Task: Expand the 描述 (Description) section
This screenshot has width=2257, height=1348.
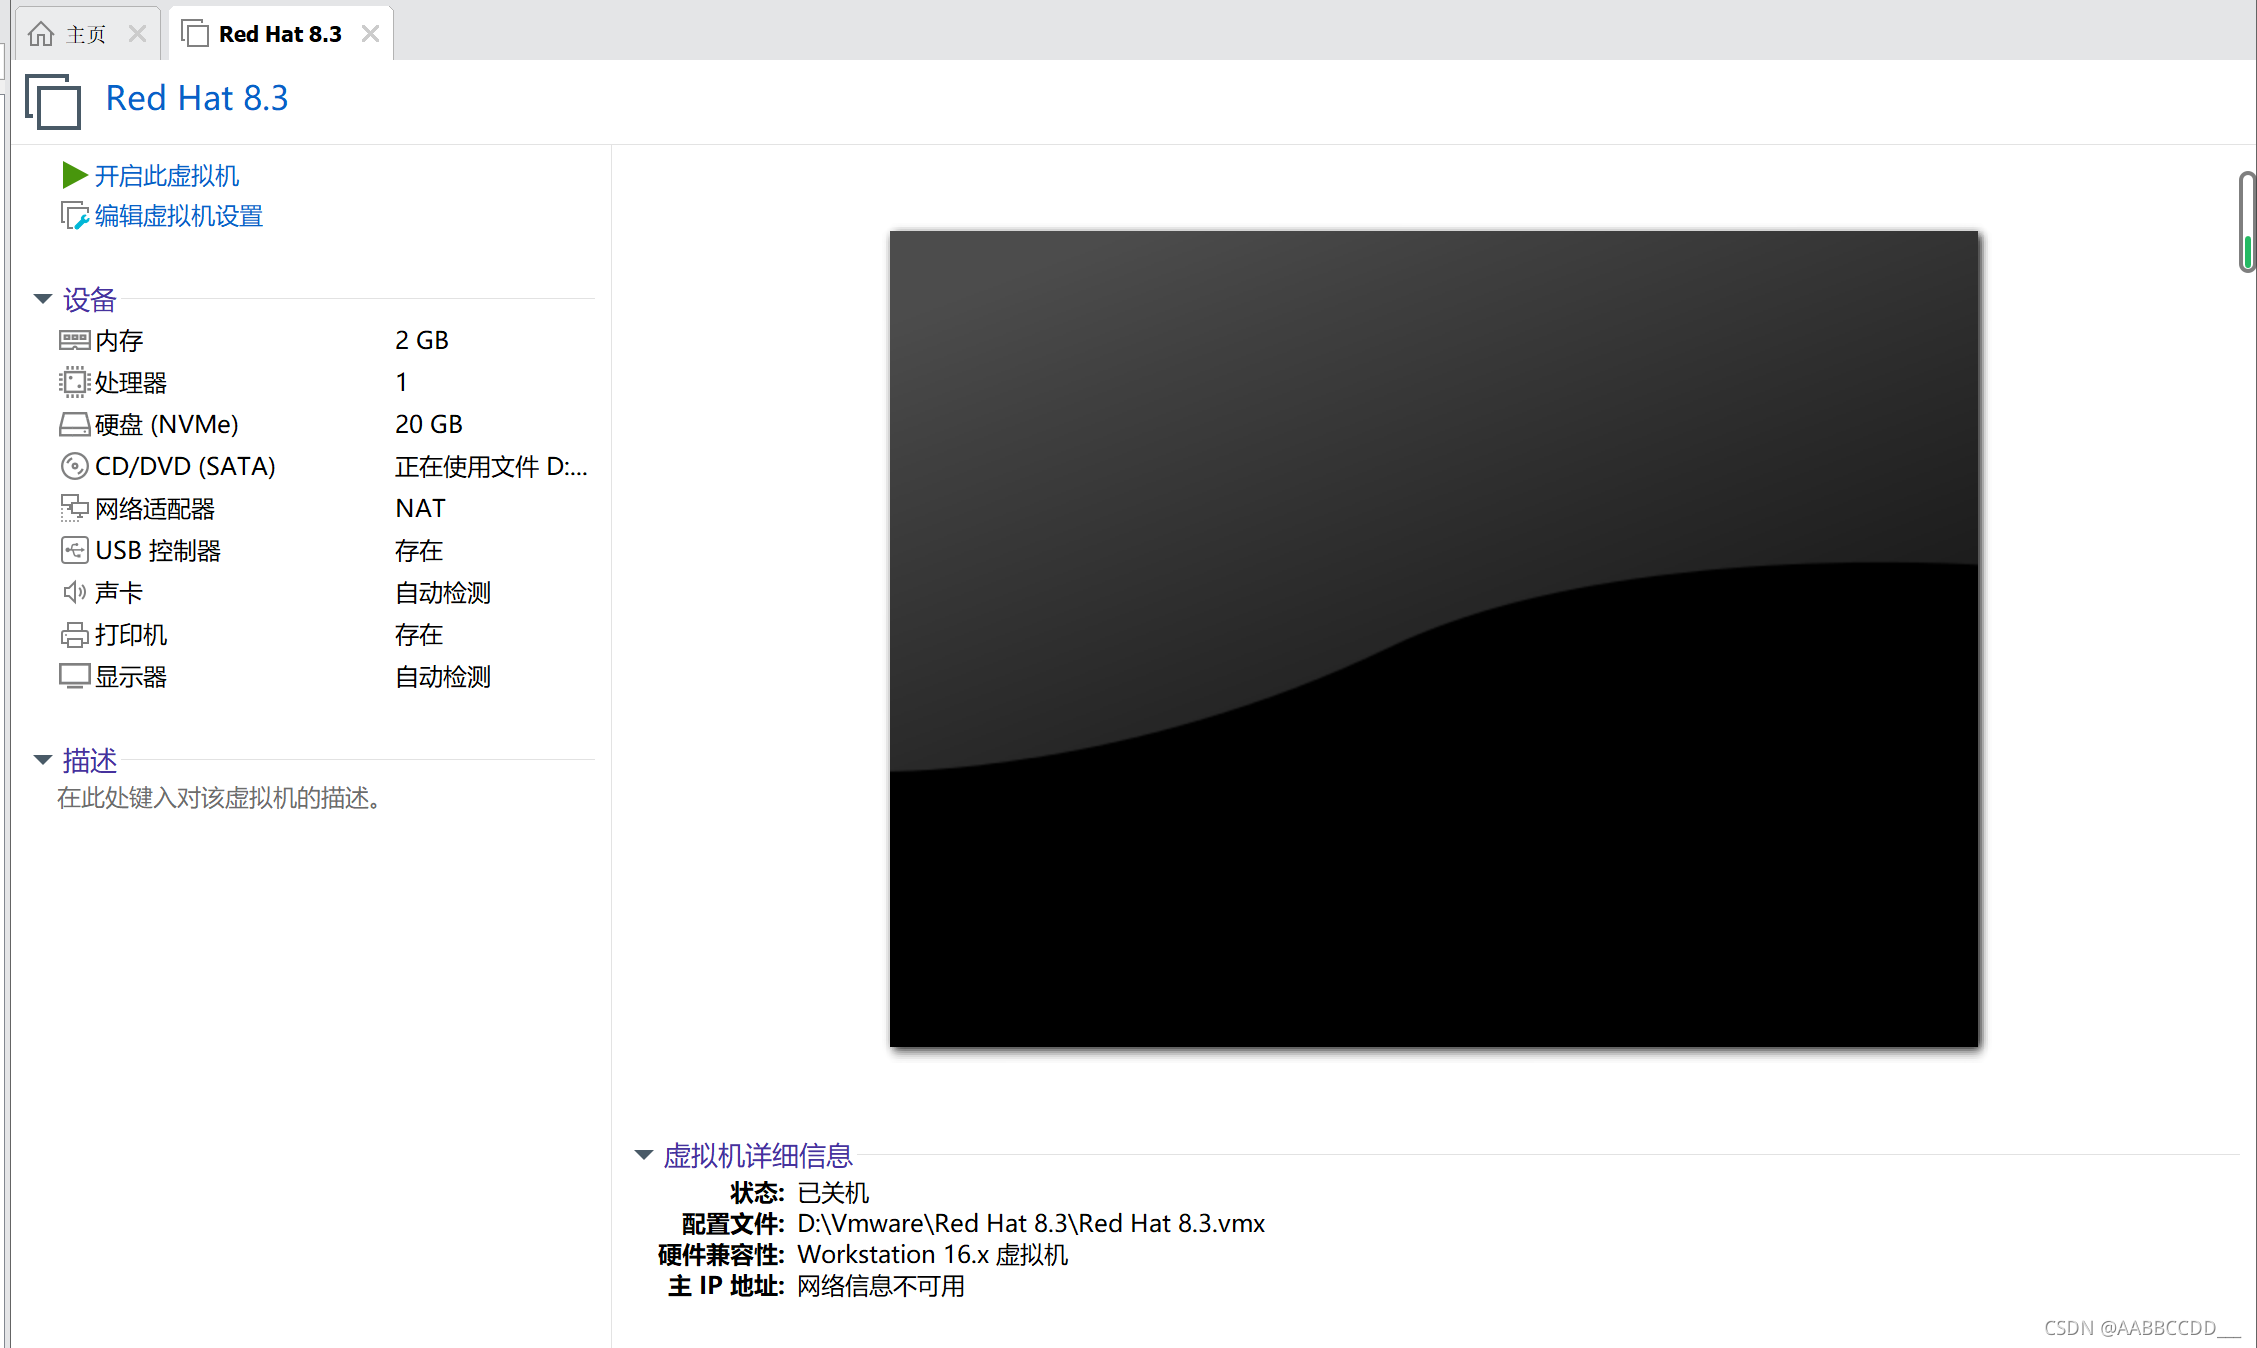Action: 45,757
